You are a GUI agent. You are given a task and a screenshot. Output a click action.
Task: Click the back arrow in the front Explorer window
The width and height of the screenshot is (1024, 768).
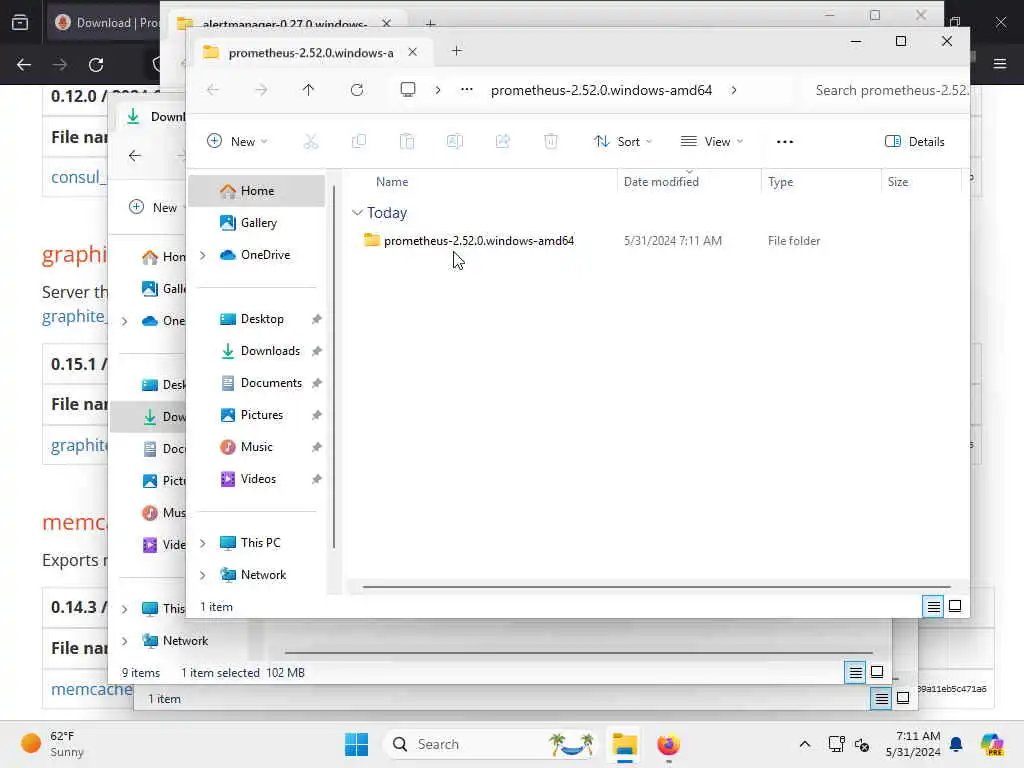213,90
